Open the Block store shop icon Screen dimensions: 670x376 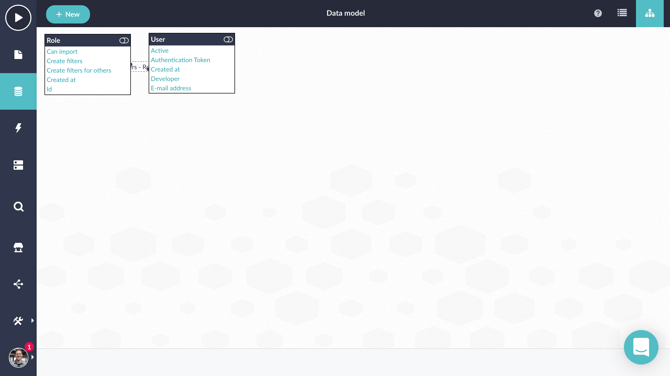(18, 247)
